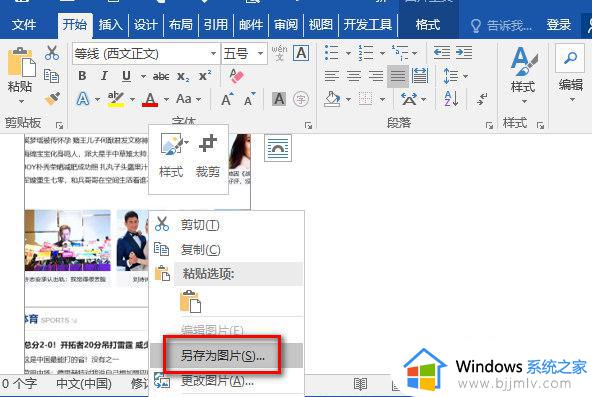
Task: Choose 复制(C) from context menu
Action: pyautogui.click(x=227, y=249)
